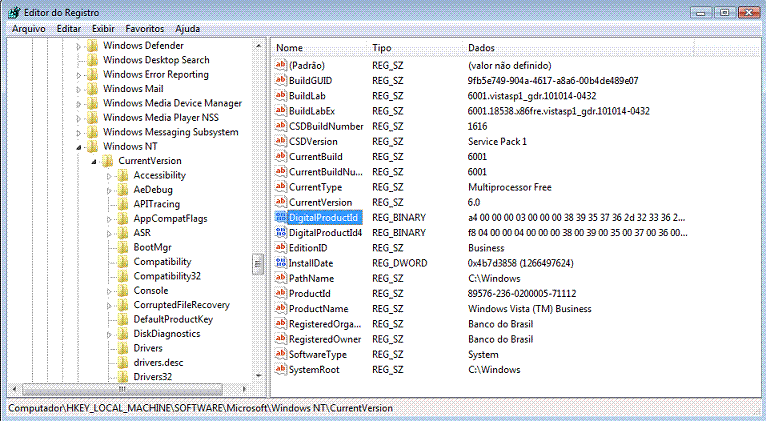Click the ProductName string icon
Image resolution: width=766 pixels, height=421 pixels.
(280, 308)
